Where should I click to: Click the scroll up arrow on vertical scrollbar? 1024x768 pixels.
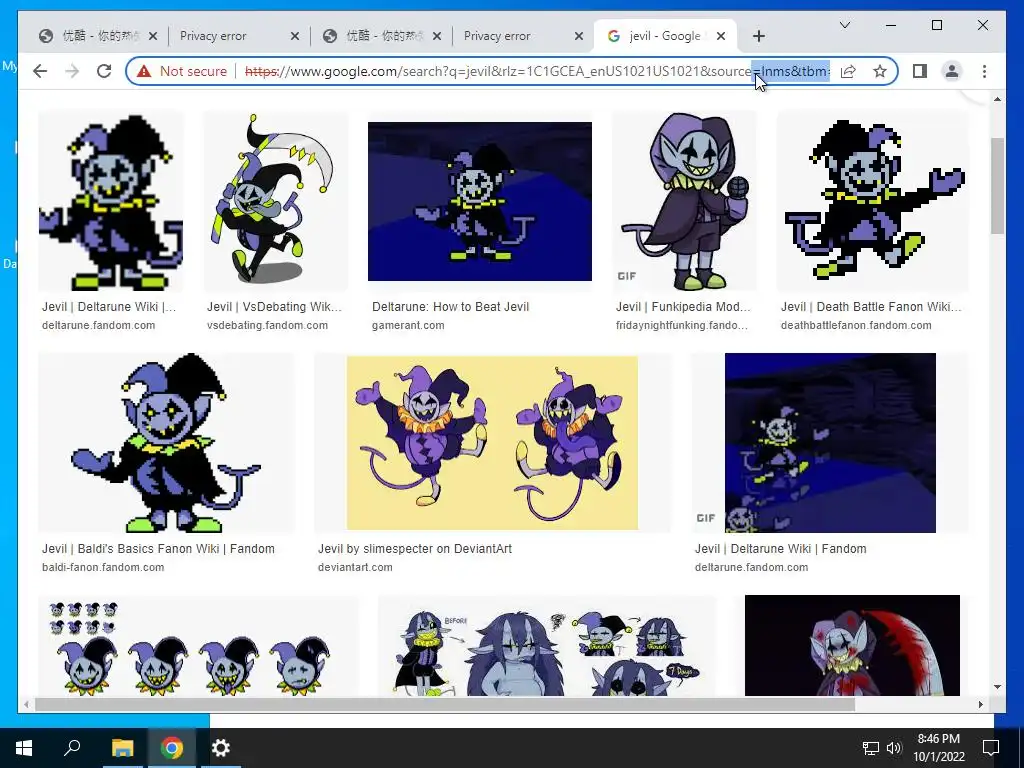pyautogui.click(x=997, y=99)
